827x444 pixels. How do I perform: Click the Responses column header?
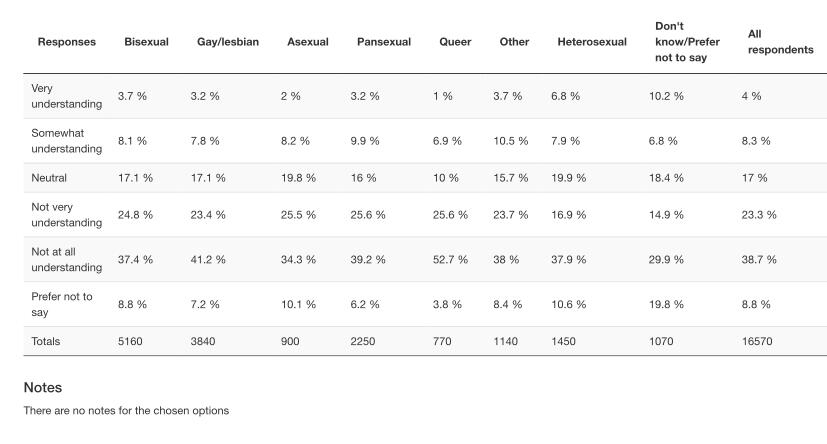coord(67,42)
